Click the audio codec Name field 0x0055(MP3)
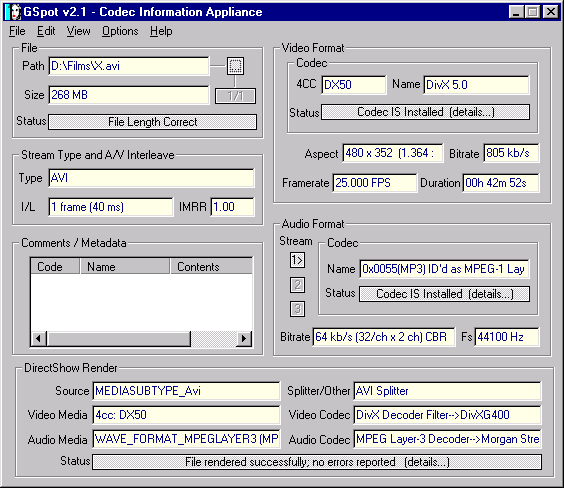Image resolution: width=564 pixels, height=488 pixels. pyautogui.click(x=444, y=269)
